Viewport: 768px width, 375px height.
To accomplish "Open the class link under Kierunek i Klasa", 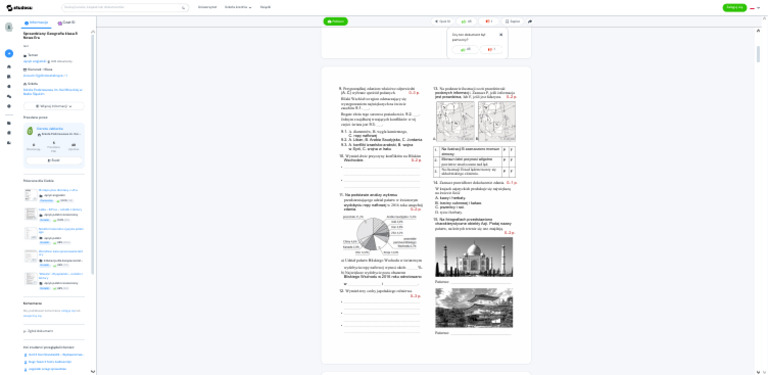I will (45, 75).
